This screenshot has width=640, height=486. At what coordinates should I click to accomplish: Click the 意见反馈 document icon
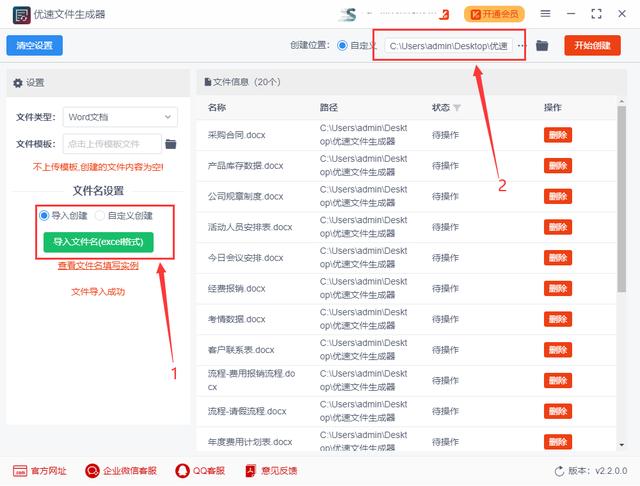(250, 471)
